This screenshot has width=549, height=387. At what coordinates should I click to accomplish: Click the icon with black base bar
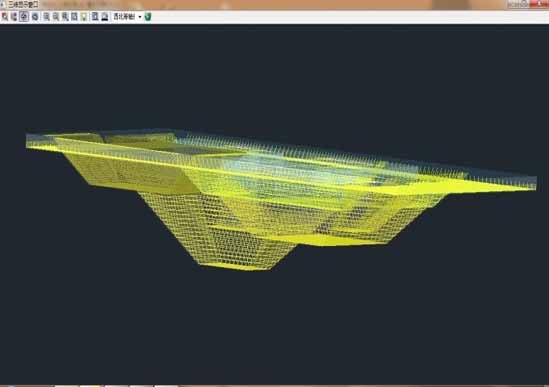coord(105,16)
